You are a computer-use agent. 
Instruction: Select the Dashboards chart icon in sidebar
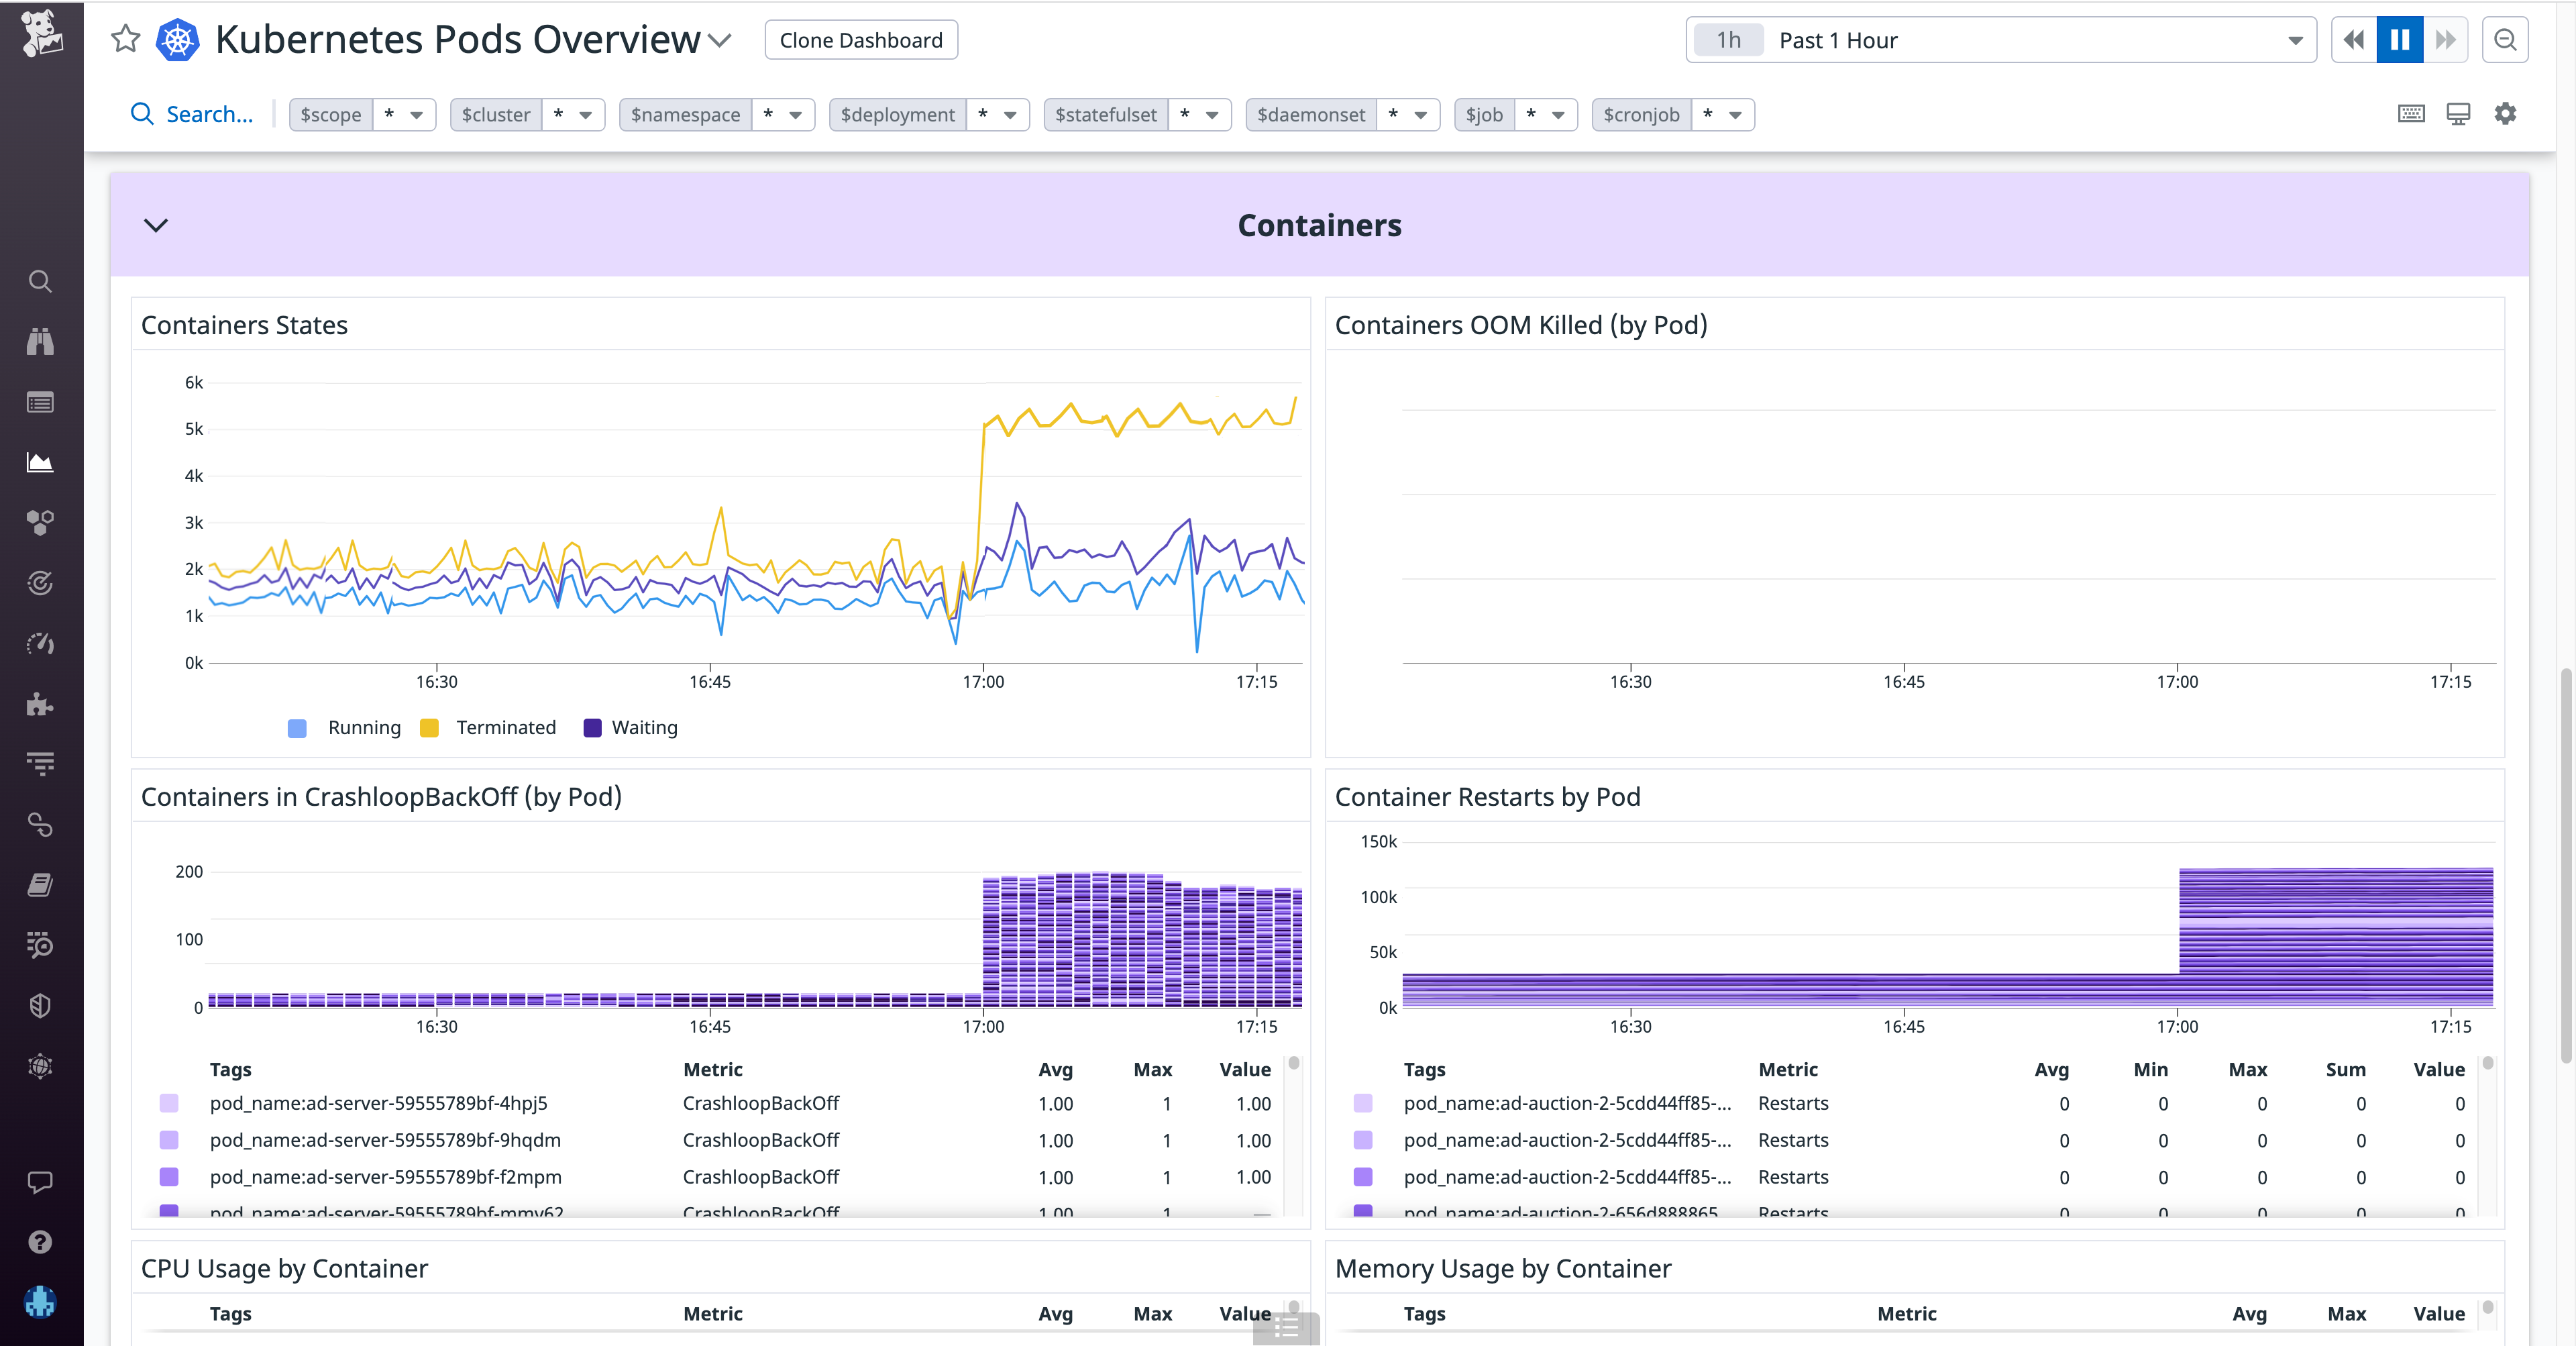[x=40, y=462]
